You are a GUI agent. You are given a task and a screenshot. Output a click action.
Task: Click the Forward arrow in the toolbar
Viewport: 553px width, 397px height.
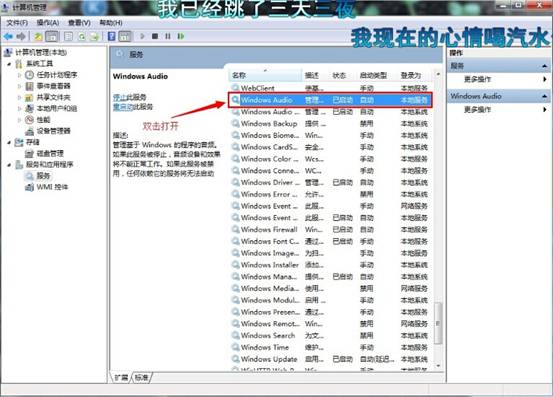pyautogui.click(x=21, y=36)
